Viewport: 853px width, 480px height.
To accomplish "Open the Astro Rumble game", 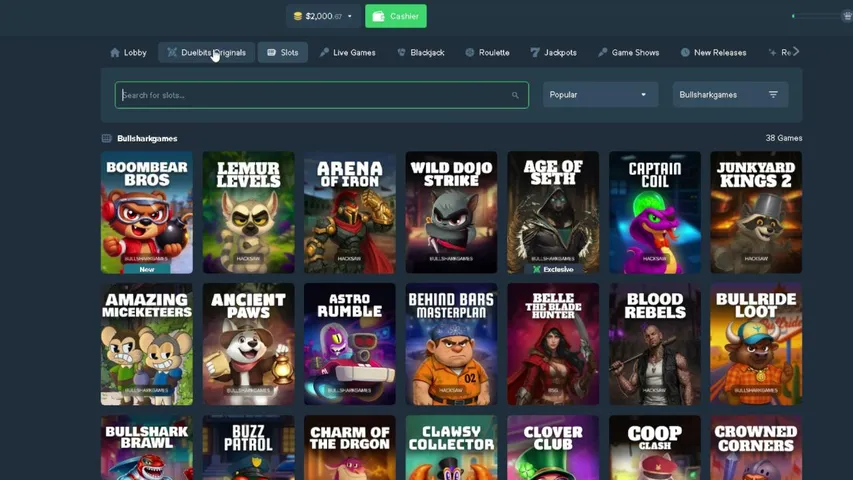I will 350,344.
